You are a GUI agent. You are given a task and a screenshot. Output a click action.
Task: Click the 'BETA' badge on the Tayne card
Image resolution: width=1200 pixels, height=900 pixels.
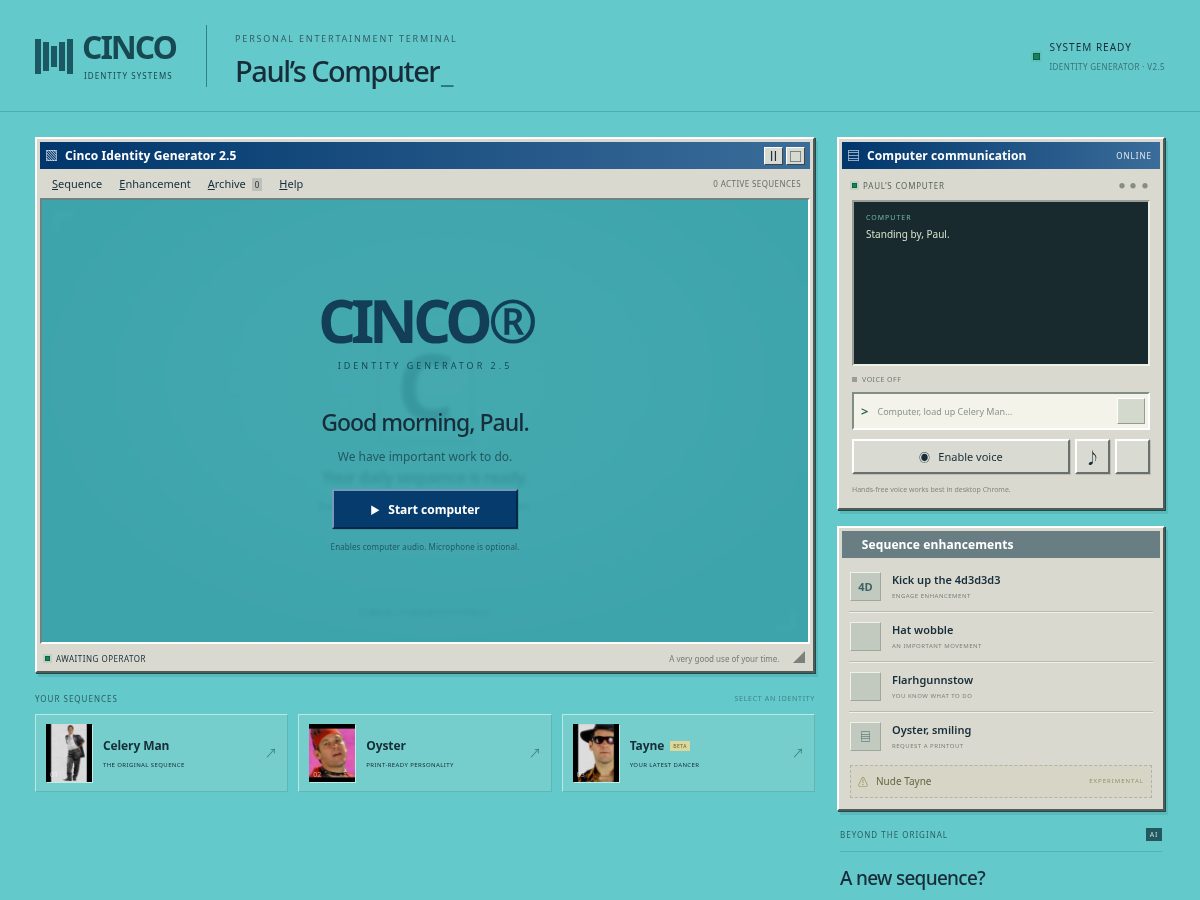click(x=680, y=746)
